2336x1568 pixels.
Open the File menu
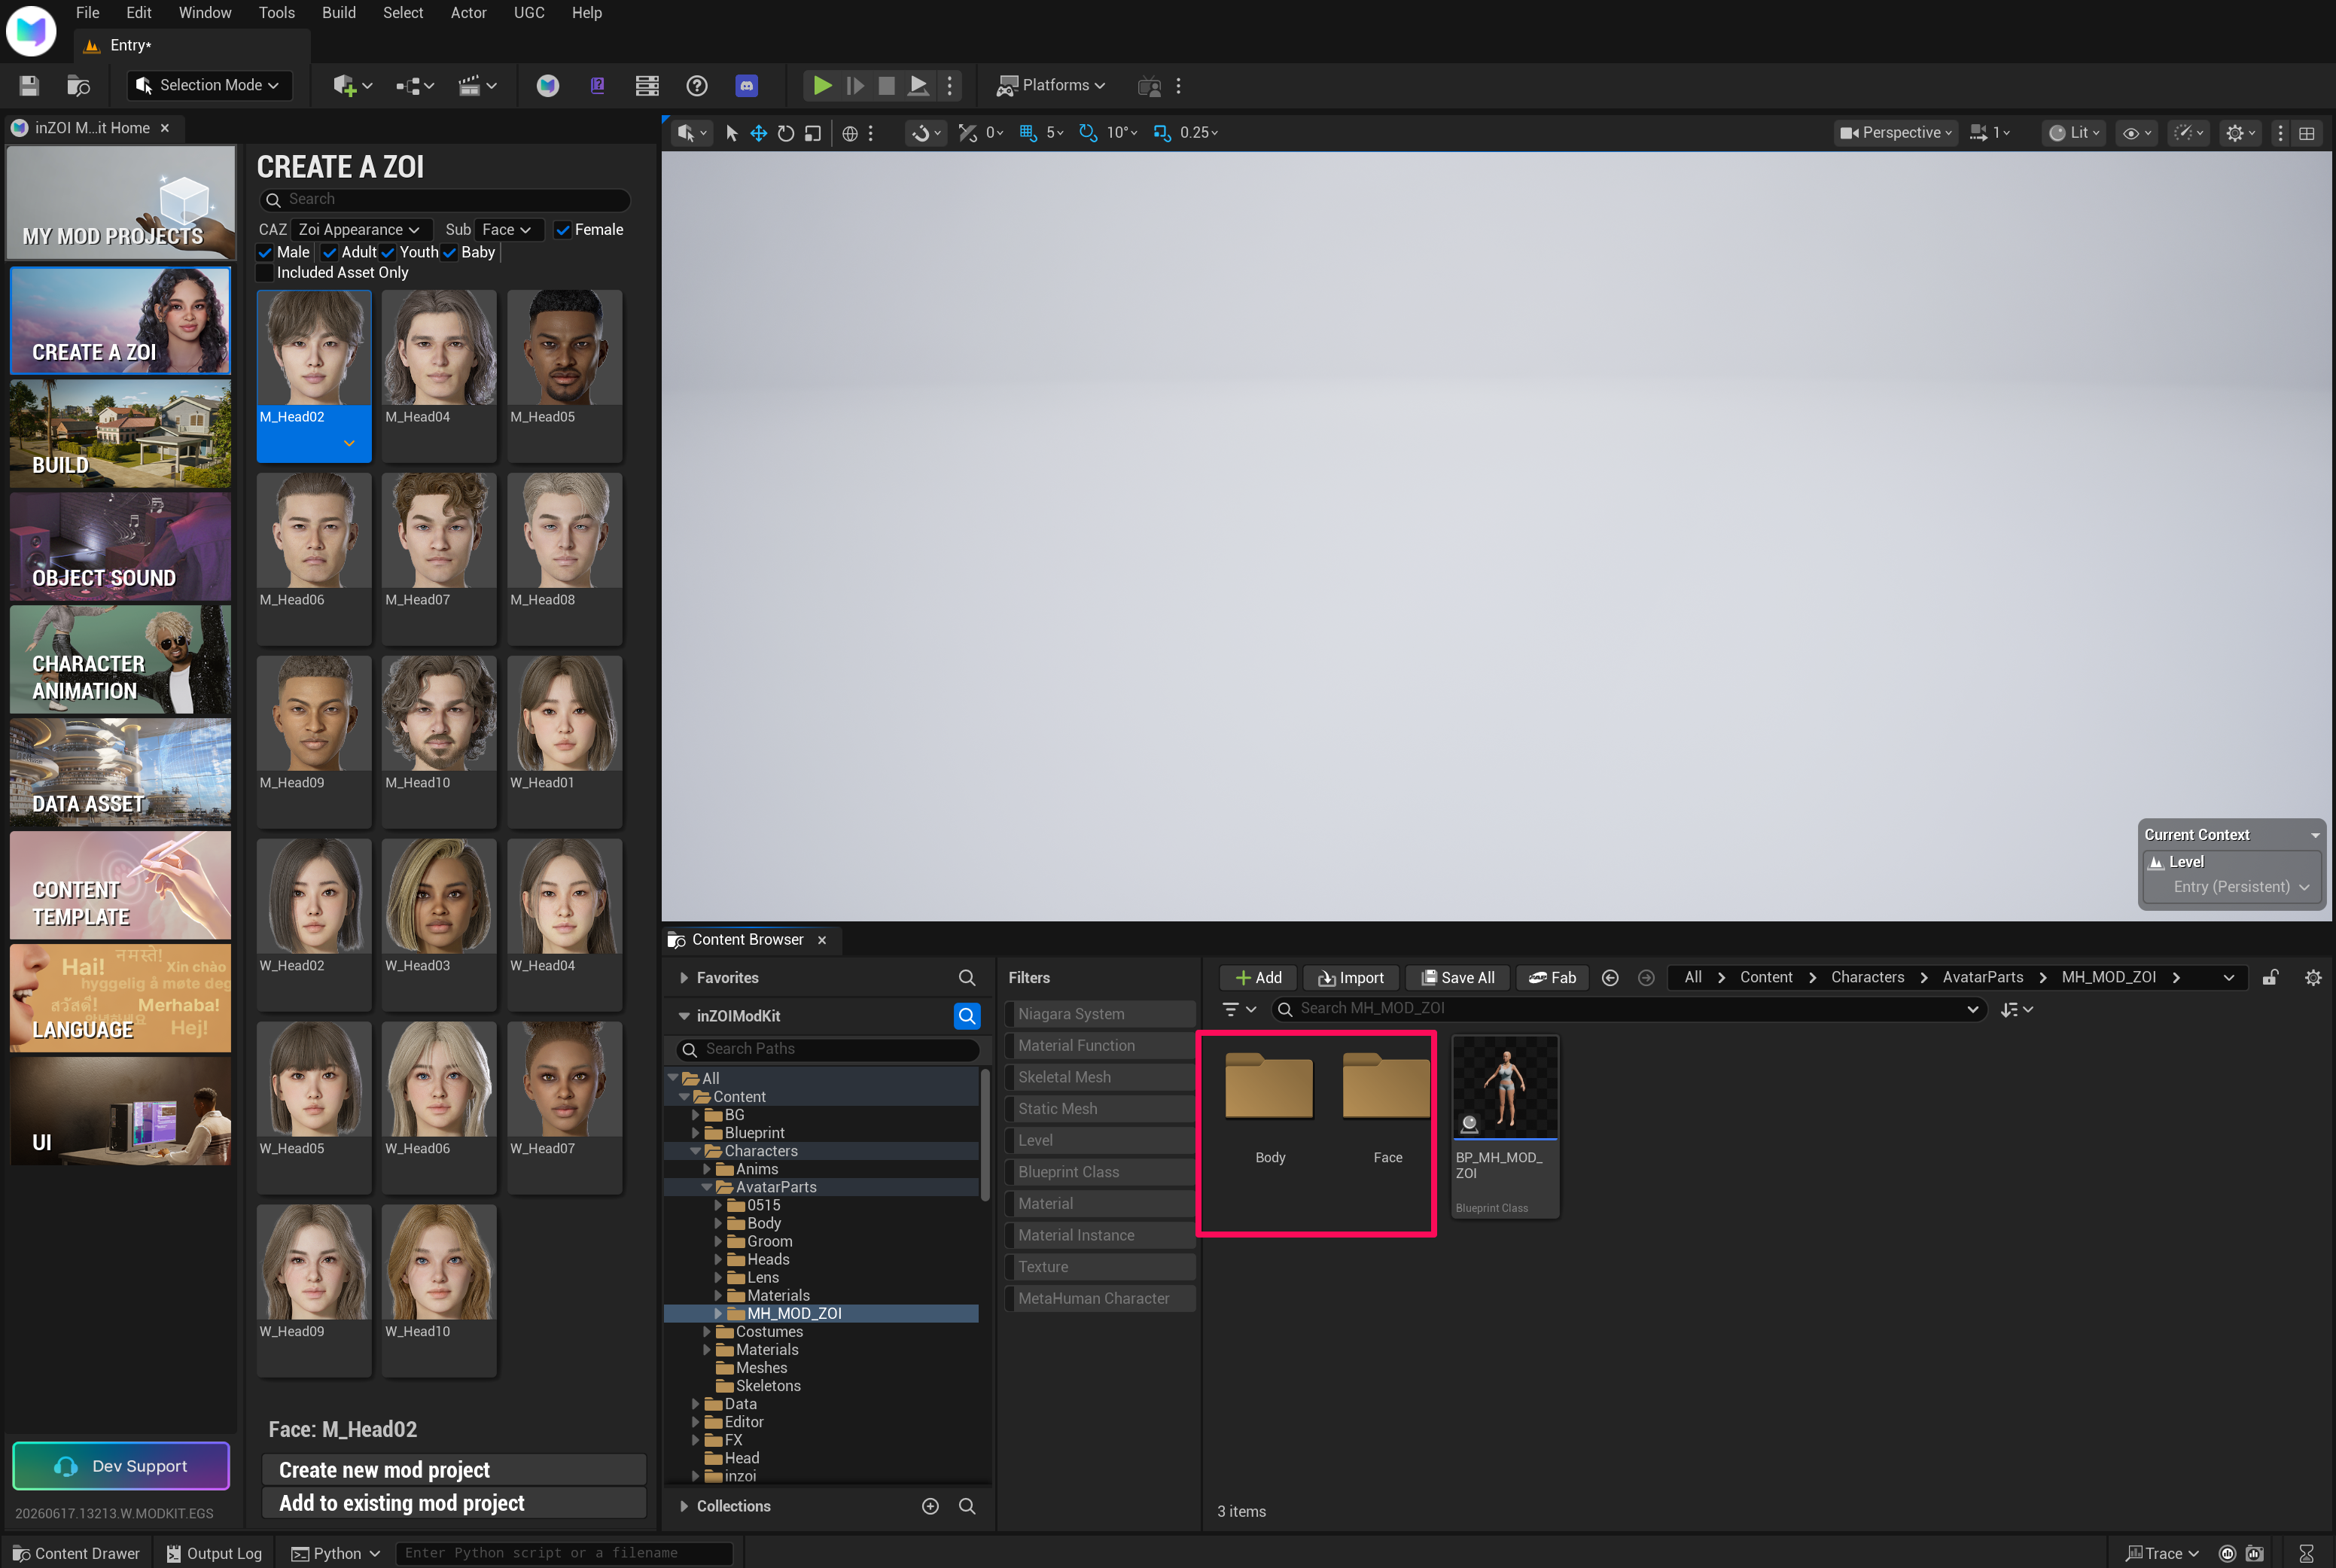click(88, 13)
